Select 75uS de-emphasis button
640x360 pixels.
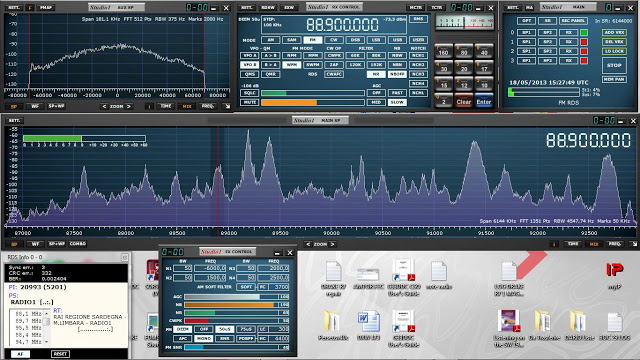245,329
